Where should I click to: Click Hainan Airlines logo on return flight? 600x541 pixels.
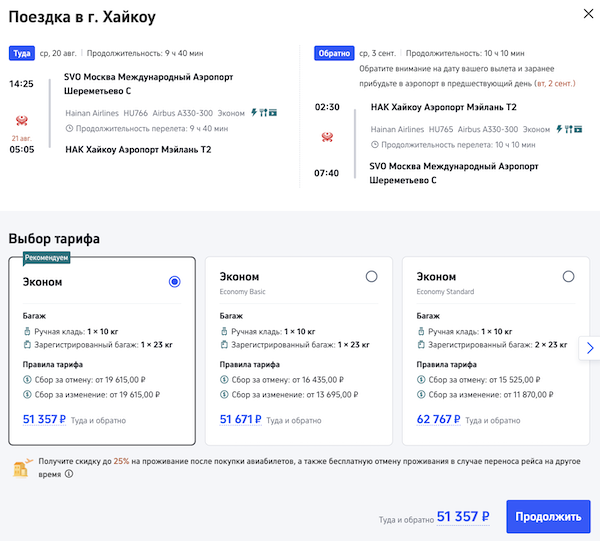point(327,136)
